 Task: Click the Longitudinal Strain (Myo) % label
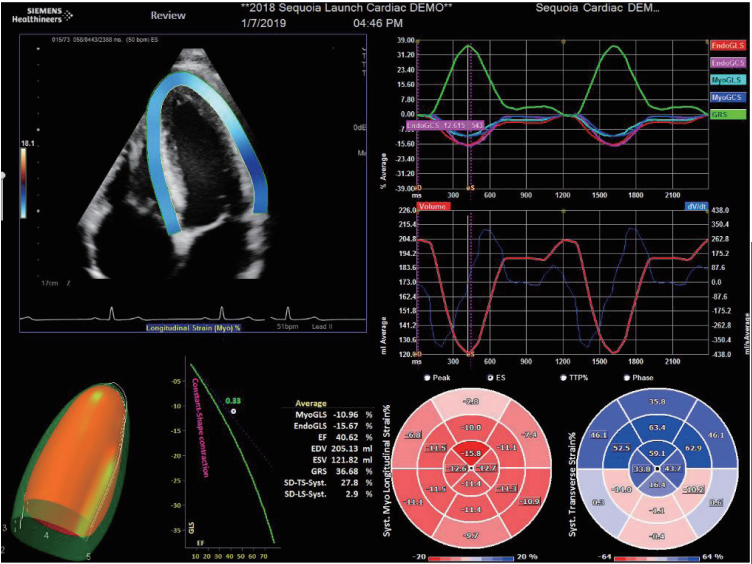[x=193, y=328]
